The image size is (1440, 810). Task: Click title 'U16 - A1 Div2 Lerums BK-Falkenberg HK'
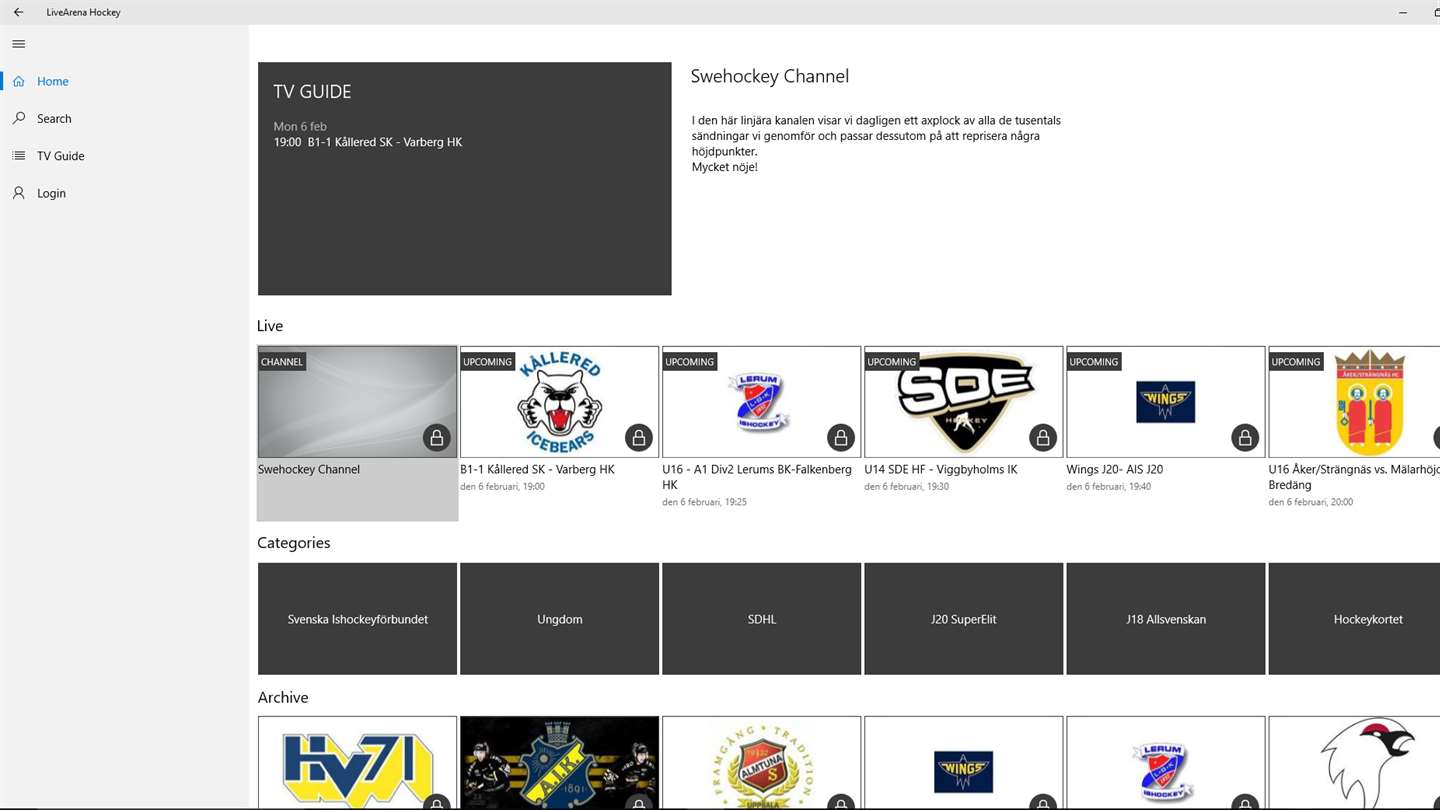pyautogui.click(x=757, y=477)
